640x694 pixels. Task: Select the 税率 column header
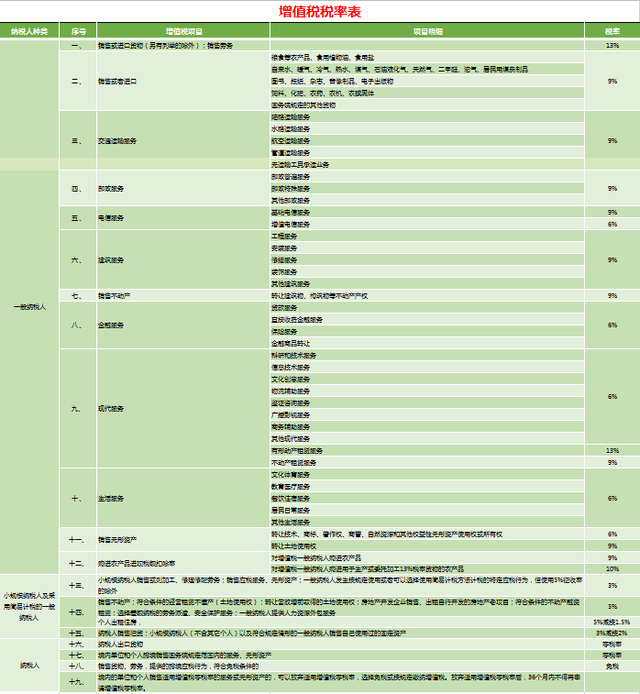click(613, 31)
